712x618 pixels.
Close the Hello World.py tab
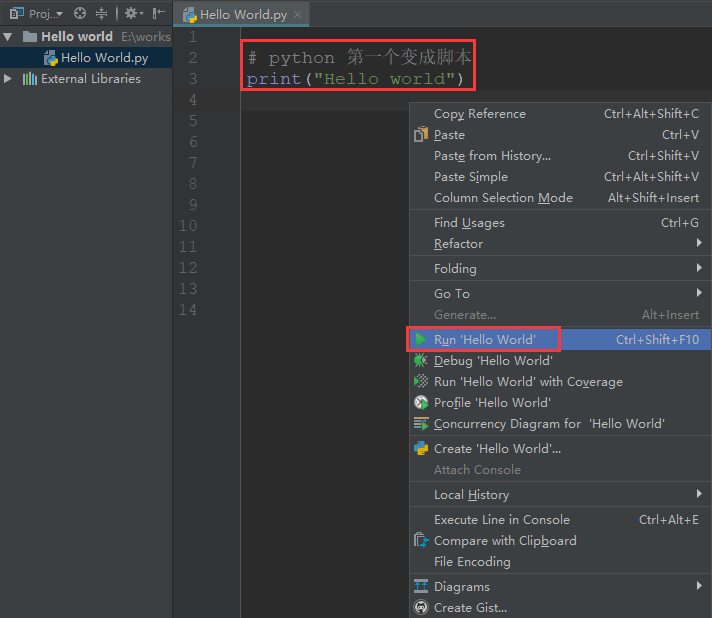[x=297, y=15]
